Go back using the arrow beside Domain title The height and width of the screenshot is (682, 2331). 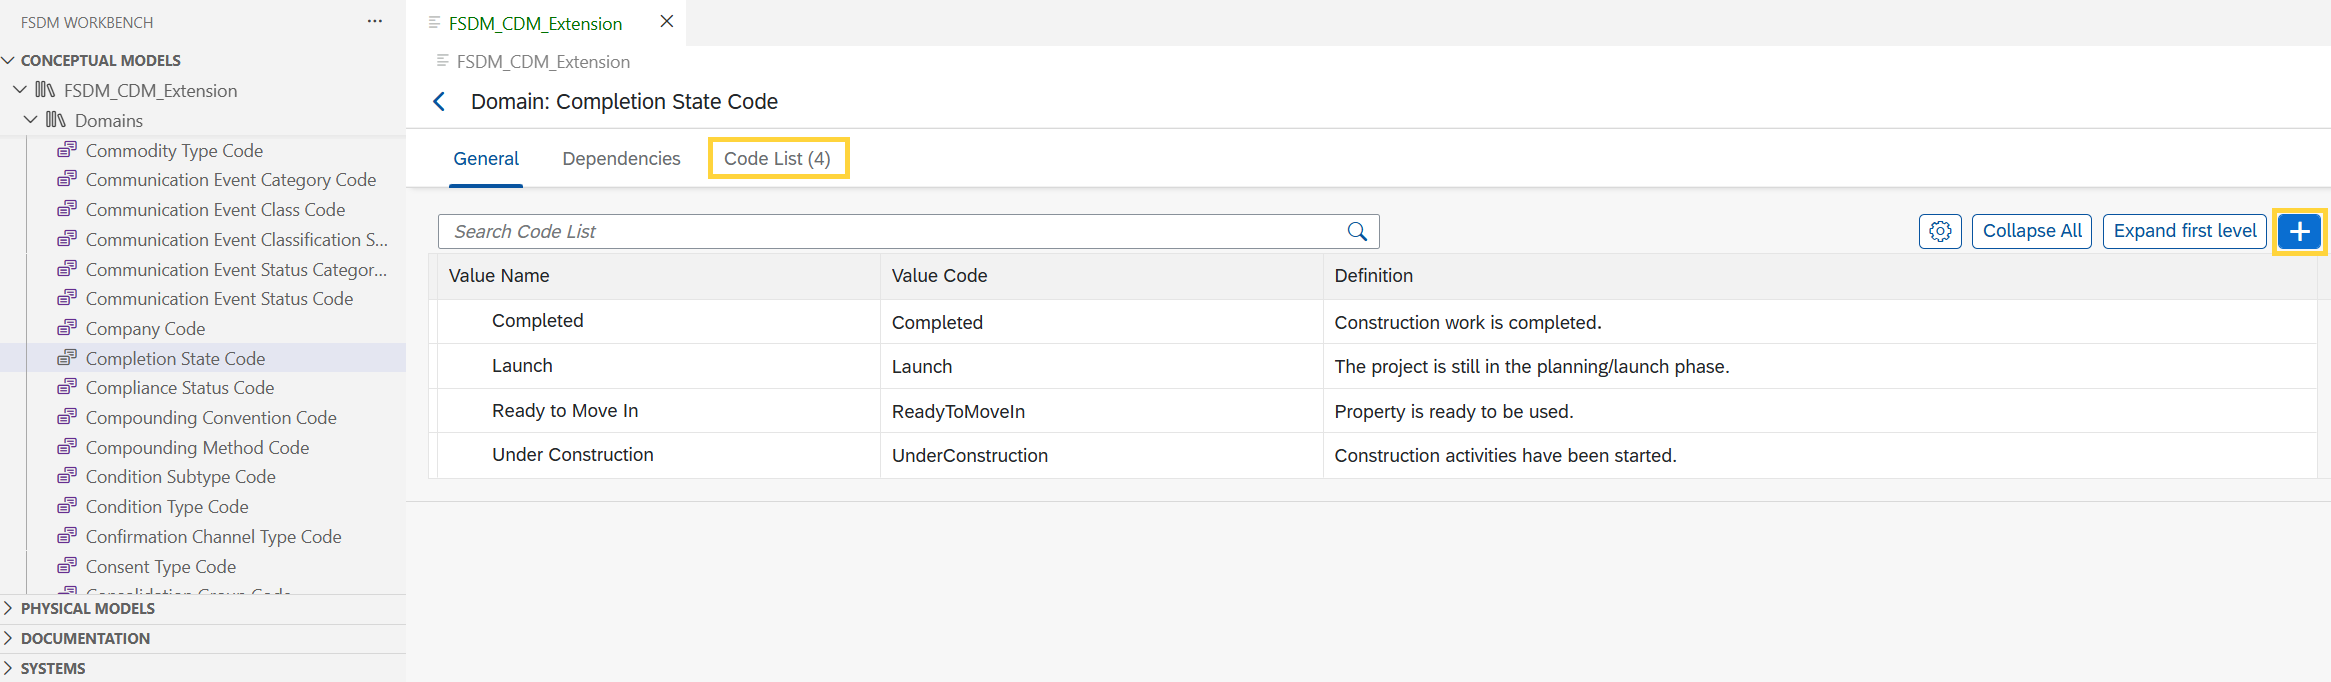438,102
